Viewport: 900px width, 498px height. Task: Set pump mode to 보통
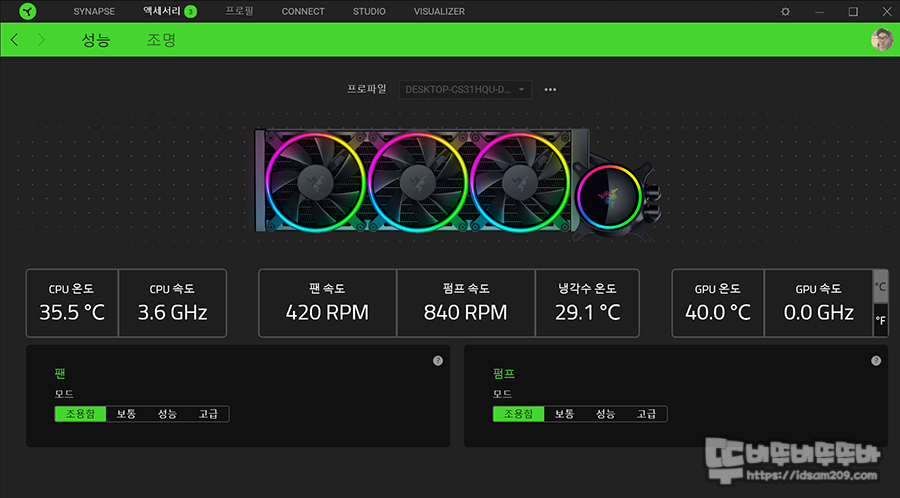(564, 414)
